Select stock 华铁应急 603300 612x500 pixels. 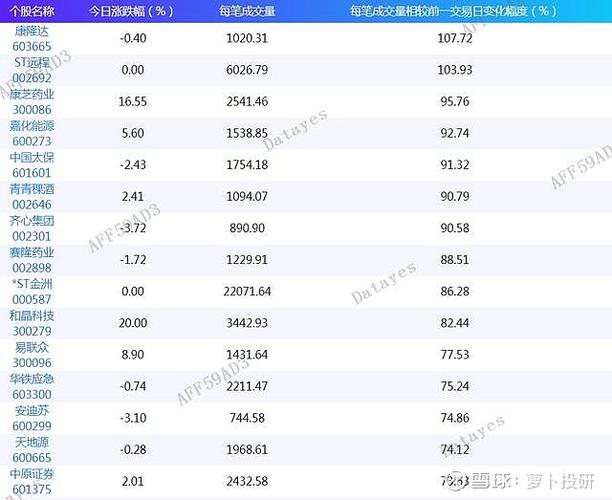(x=32, y=386)
